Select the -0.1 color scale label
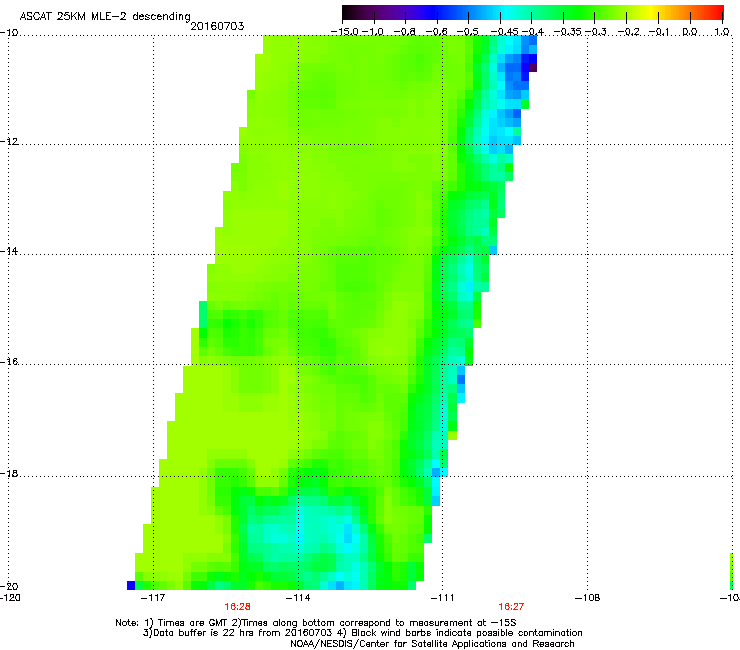The width and height of the screenshot is (740, 650). click(659, 32)
